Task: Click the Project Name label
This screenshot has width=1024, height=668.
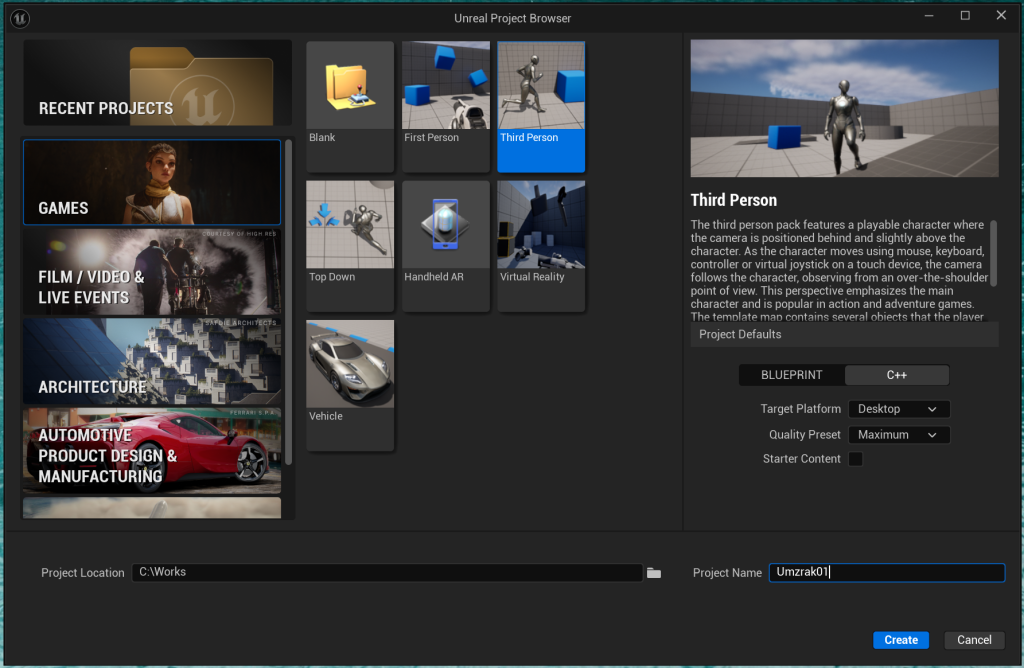Action: click(x=727, y=573)
